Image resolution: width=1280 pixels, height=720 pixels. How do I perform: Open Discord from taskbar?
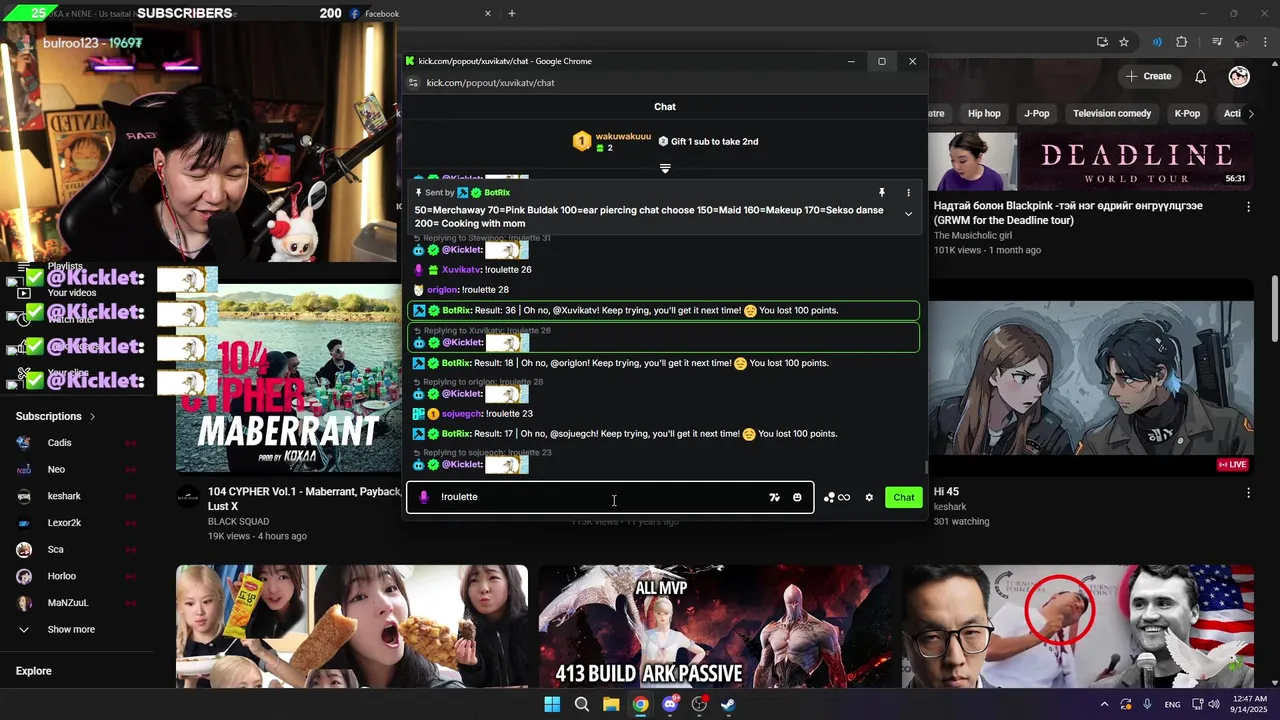click(670, 705)
